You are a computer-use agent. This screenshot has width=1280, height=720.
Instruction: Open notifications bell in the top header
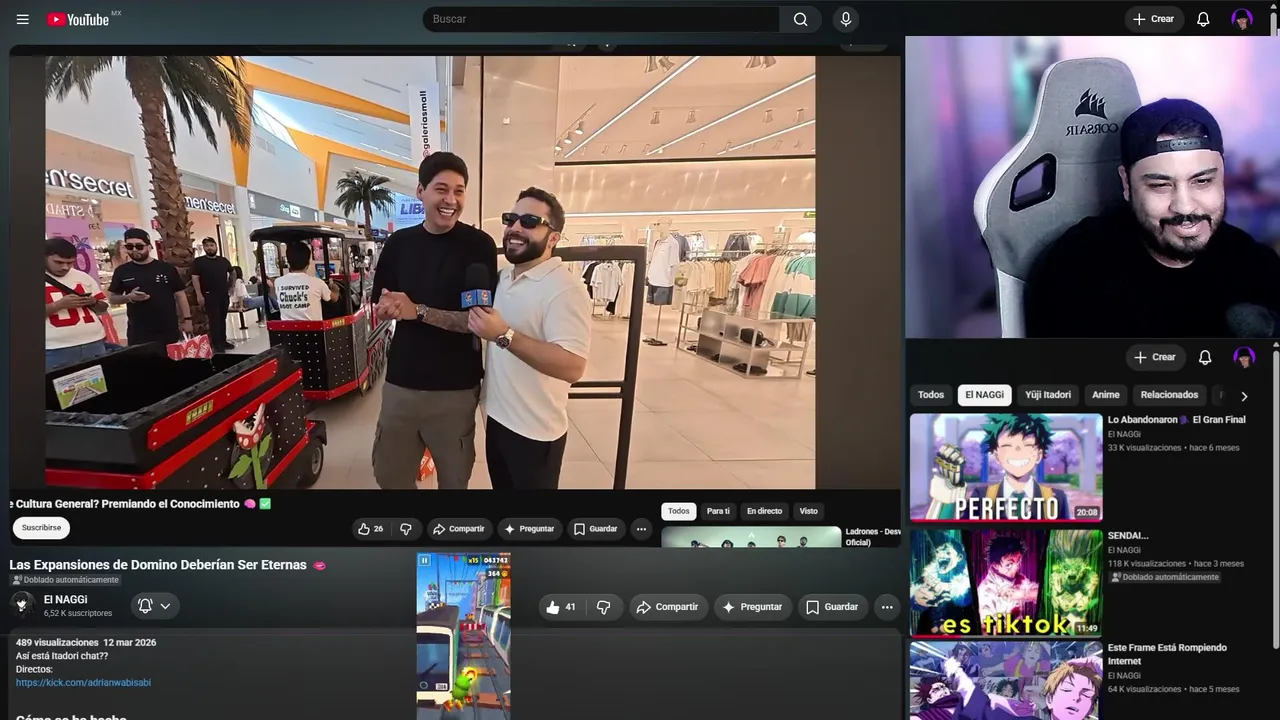point(1203,19)
